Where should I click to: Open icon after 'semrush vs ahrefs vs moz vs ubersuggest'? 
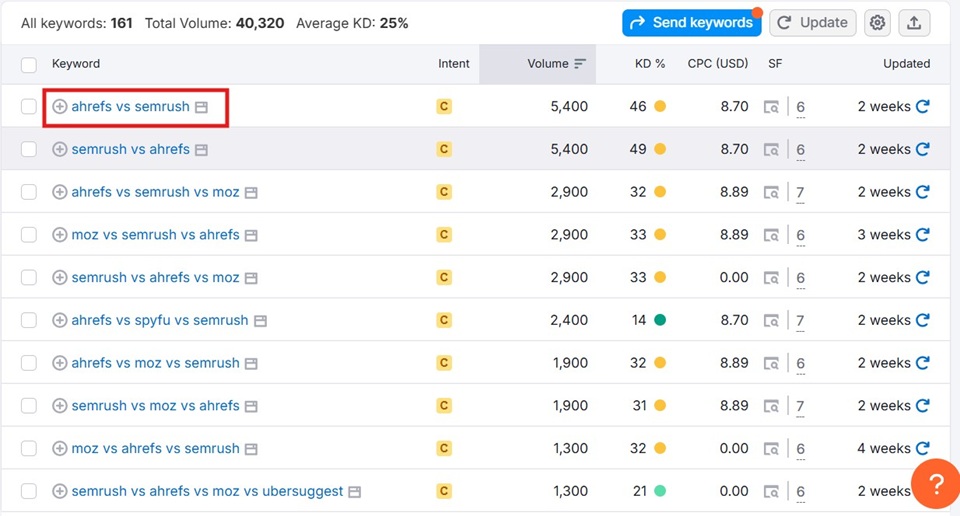click(x=354, y=492)
